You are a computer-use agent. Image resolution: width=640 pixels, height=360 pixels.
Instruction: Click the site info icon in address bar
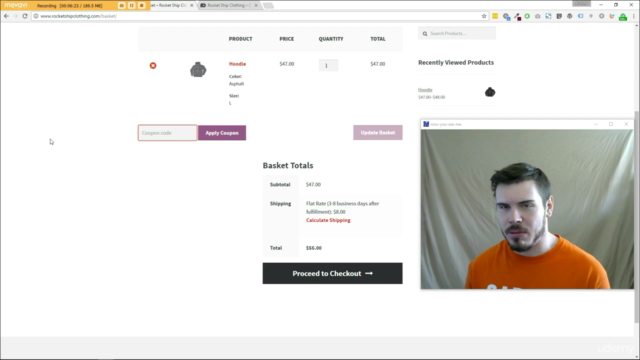(36, 16)
